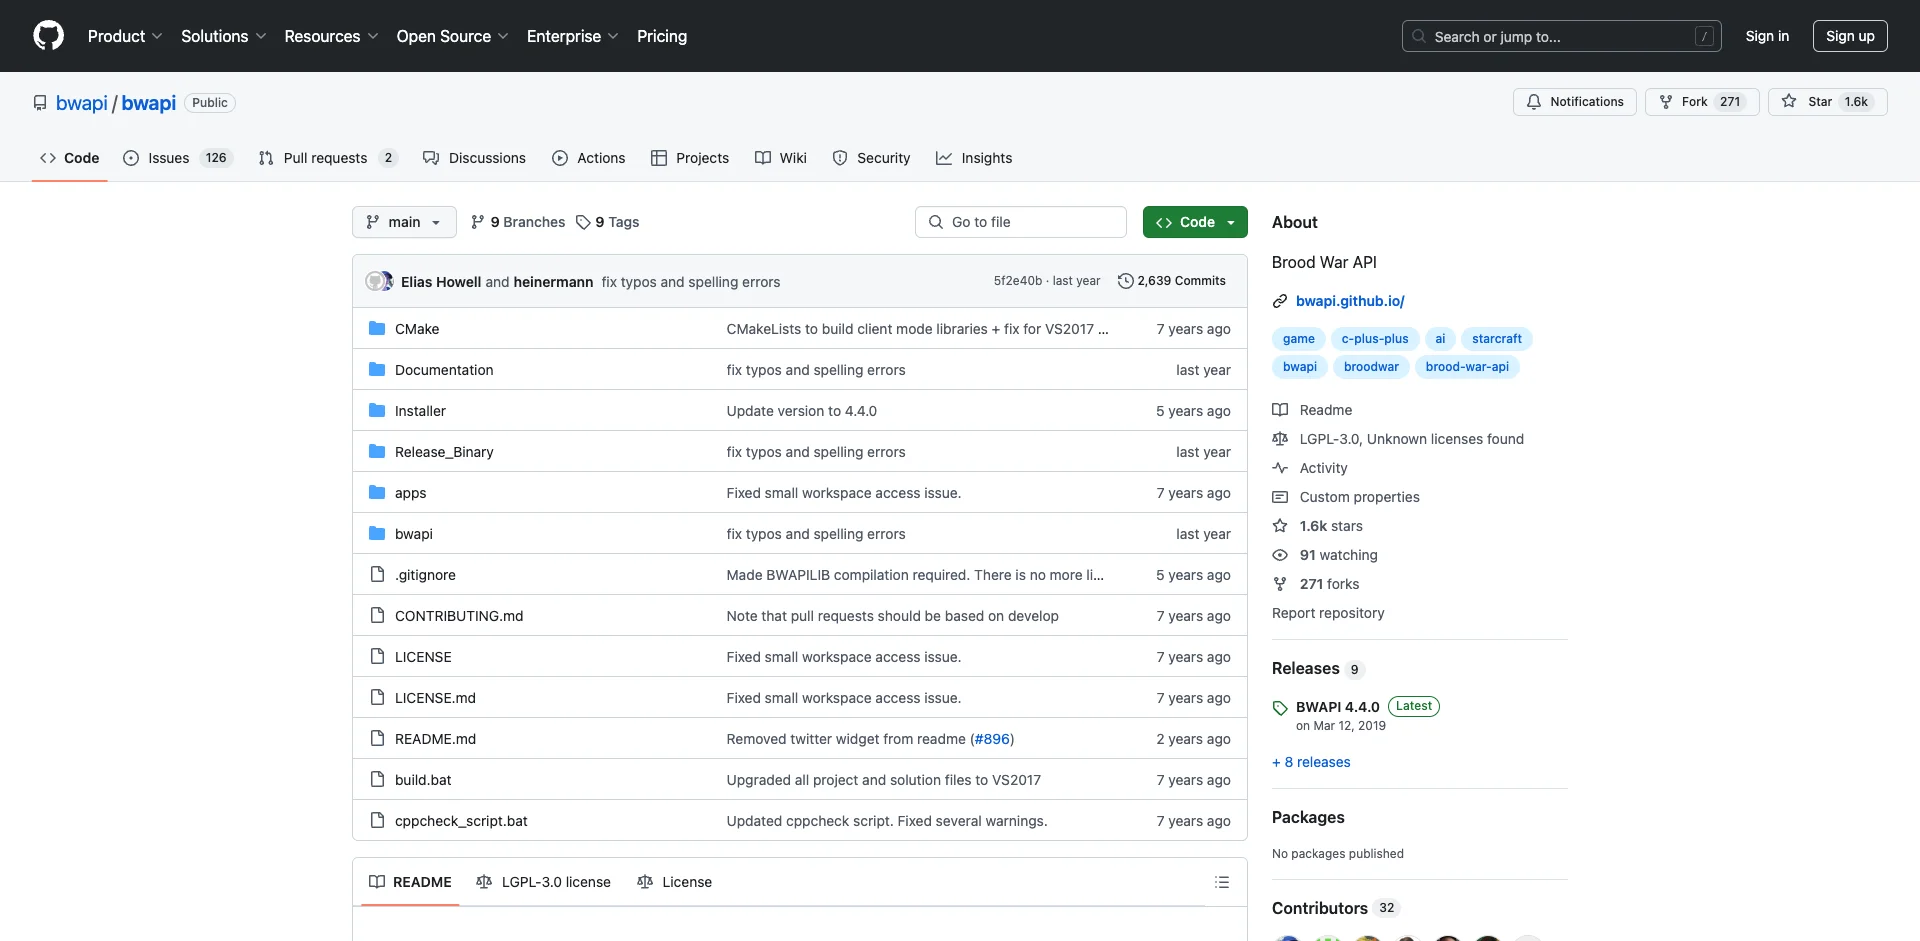Viewport: 1920px width, 941px height.
Task: Click the Search or jump to field
Action: [x=1561, y=36]
